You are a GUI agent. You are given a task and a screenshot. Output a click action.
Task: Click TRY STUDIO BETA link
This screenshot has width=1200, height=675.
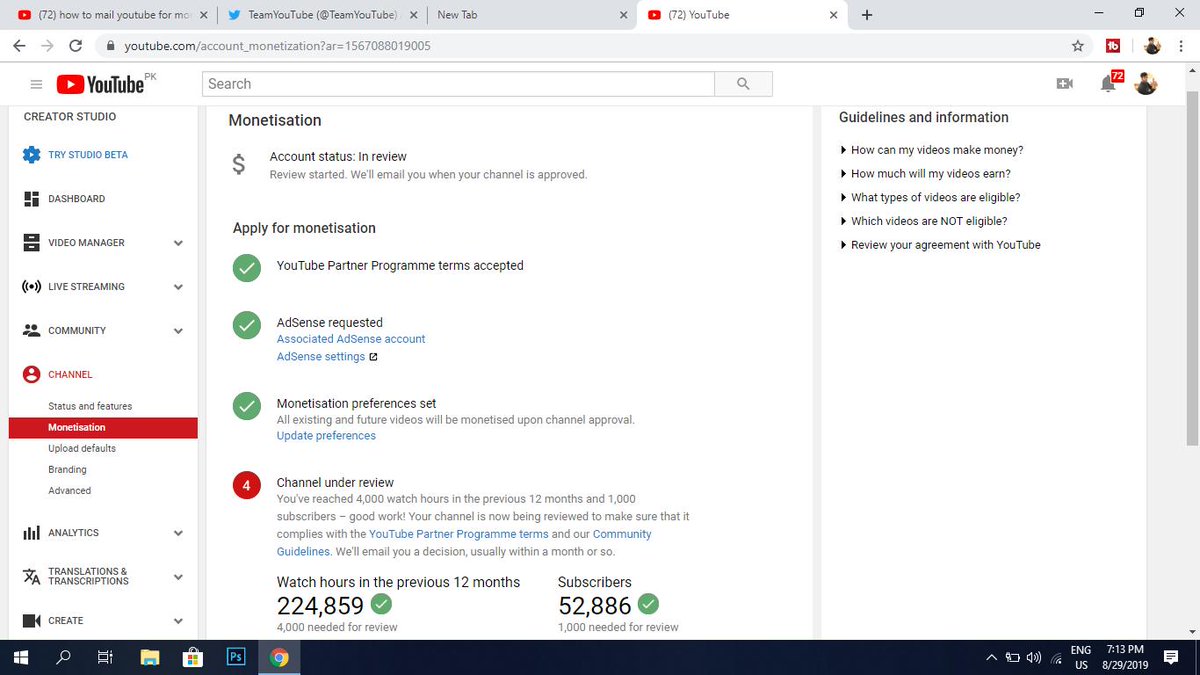88,155
